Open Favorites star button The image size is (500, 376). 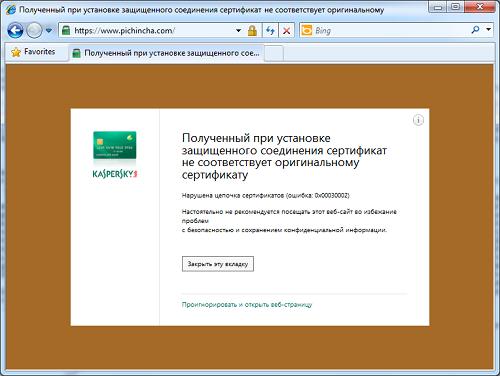coord(33,52)
